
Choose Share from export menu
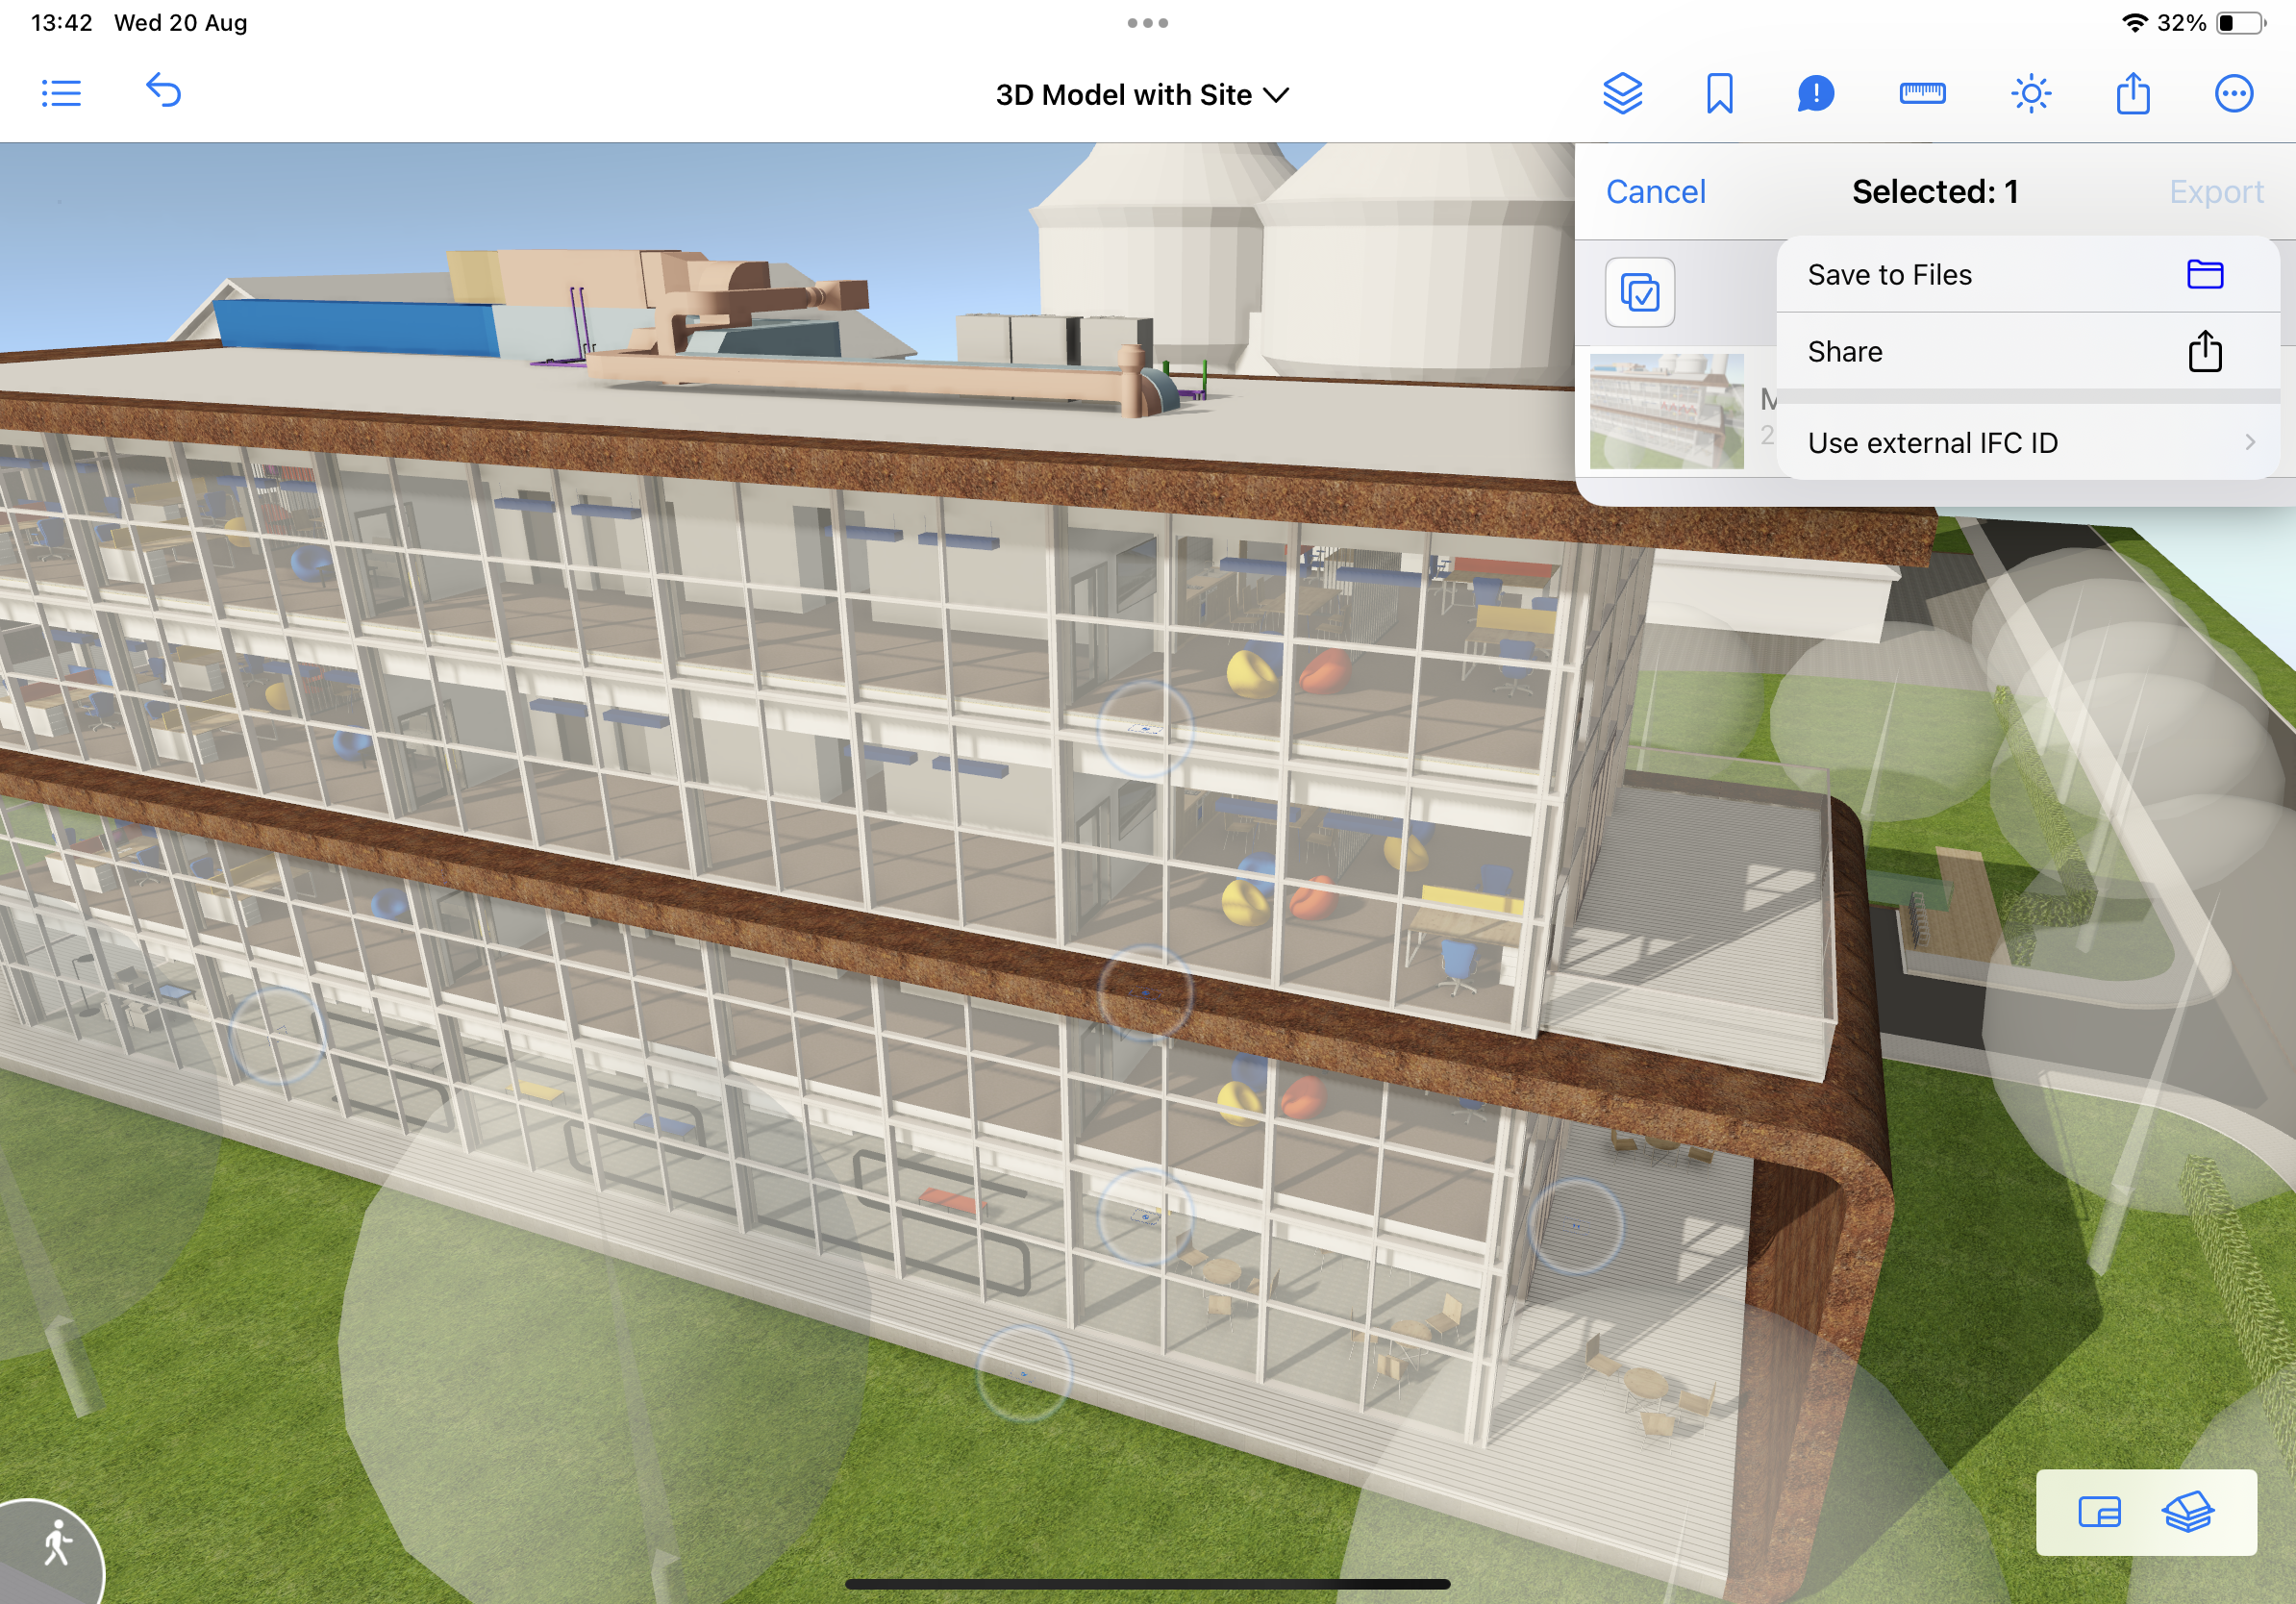pos(2028,352)
